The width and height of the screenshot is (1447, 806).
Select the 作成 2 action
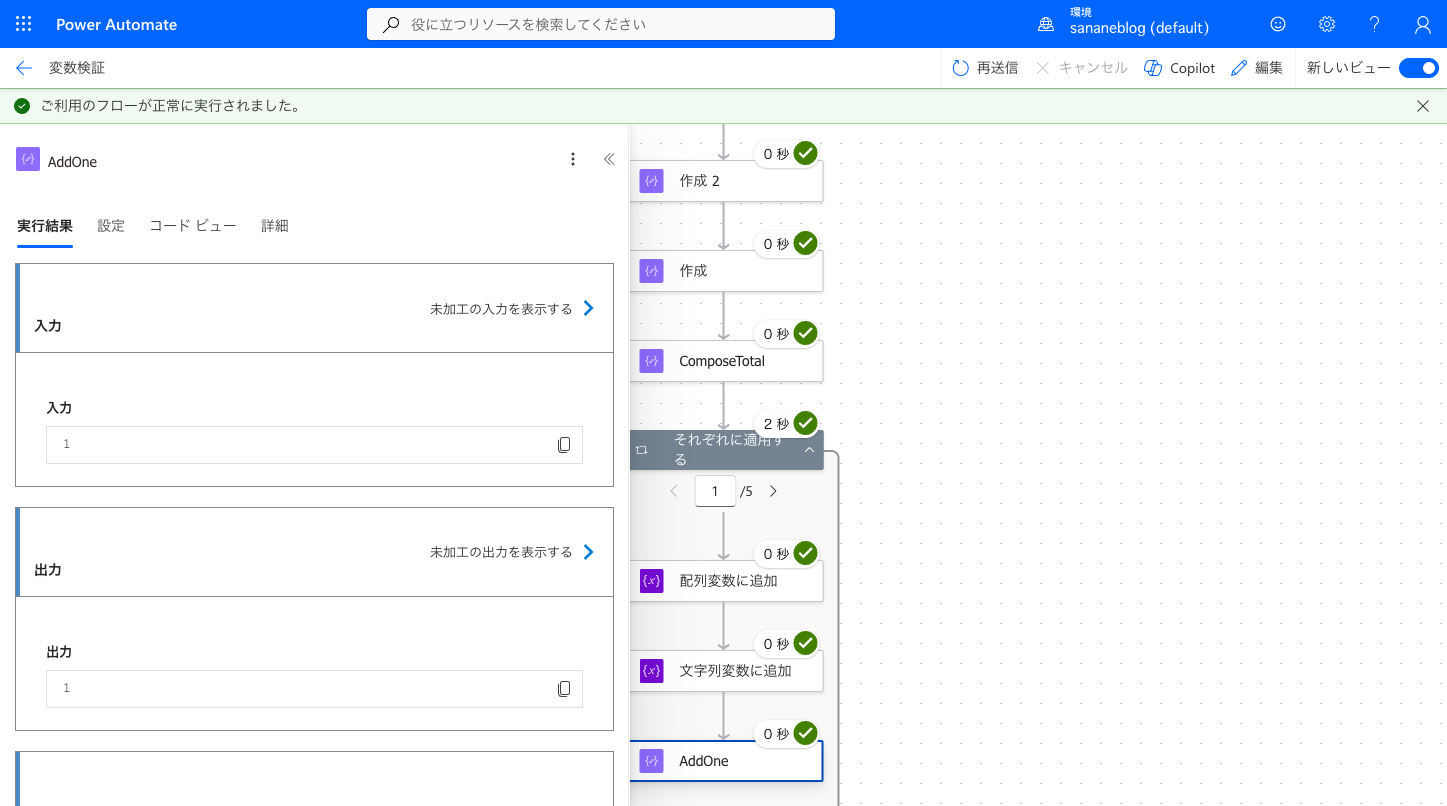(726, 181)
